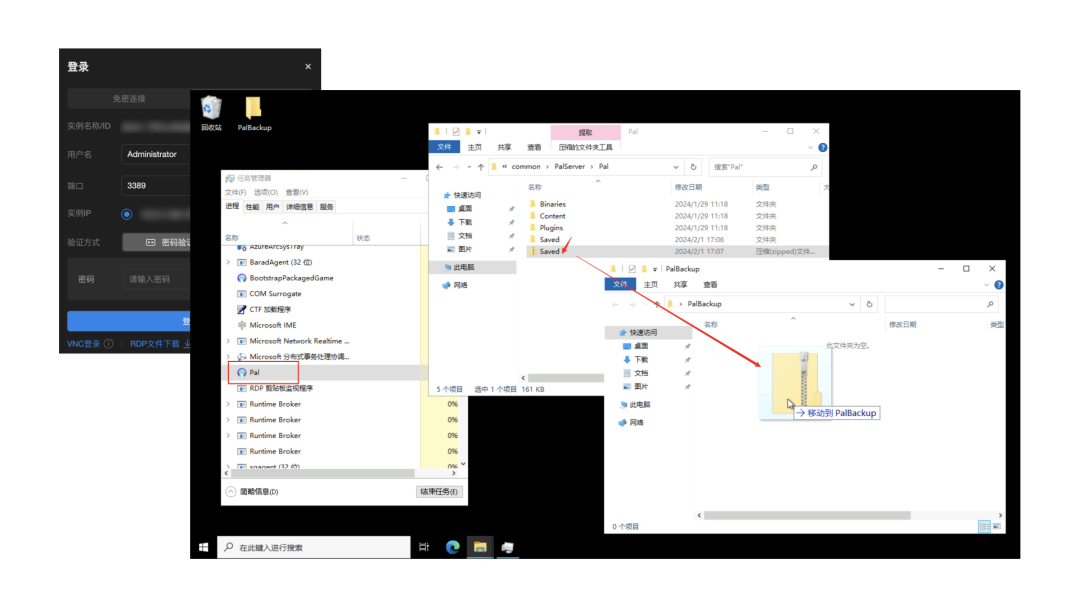The width and height of the screenshot is (1080, 608).
Task: Open the 压缩的文件夹工具 tab in Pal window
Action: click(x=585, y=147)
